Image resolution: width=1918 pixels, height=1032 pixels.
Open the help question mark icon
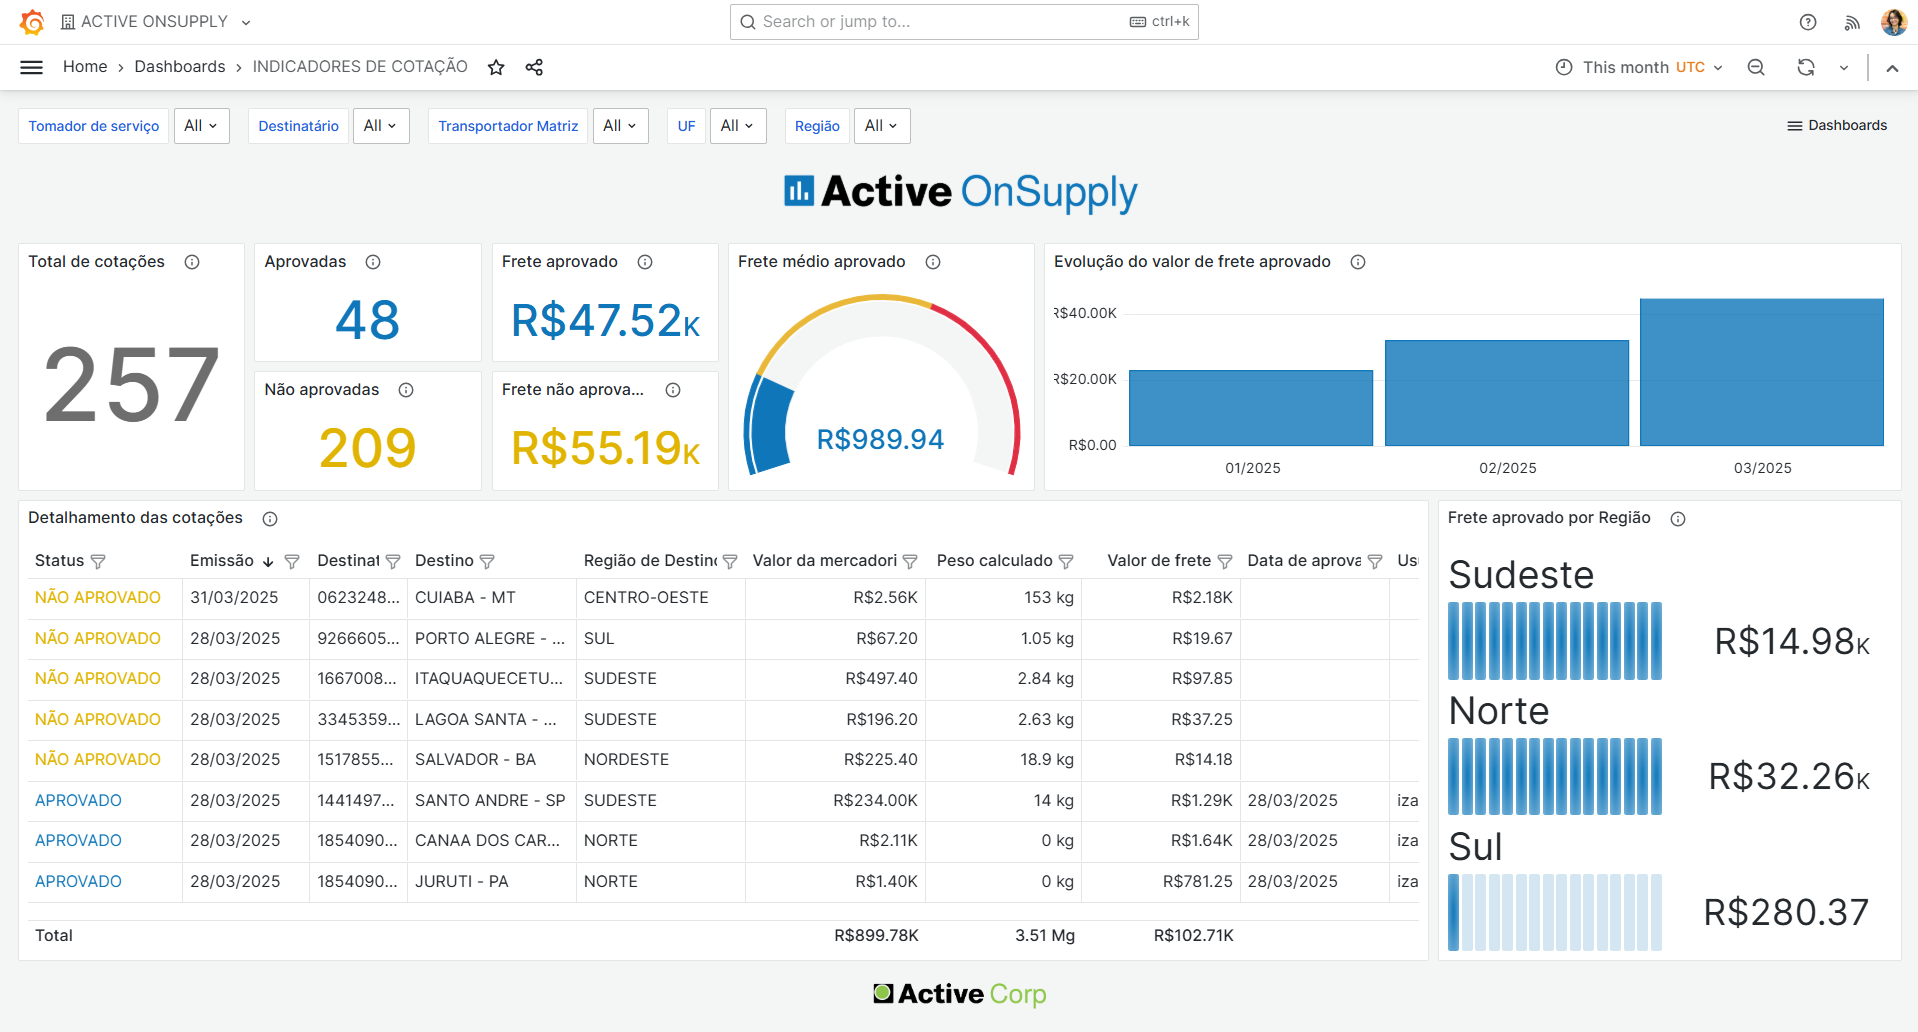1808,22
